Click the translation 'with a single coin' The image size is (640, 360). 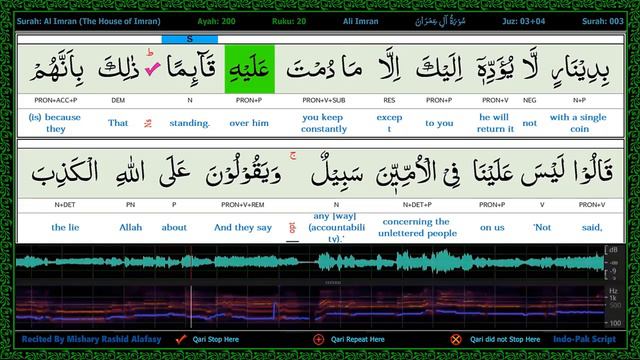(x=578, y=123)
